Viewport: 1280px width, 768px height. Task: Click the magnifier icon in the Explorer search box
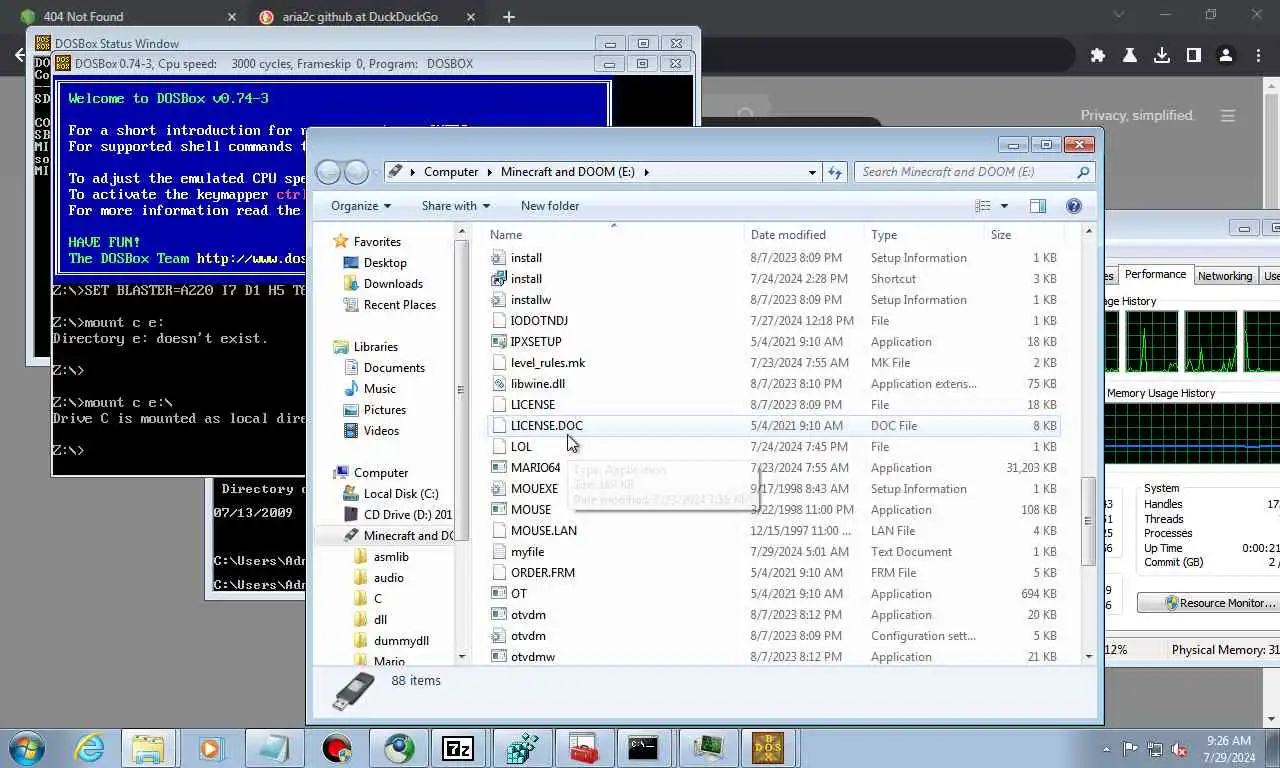tap(1082, 172)
